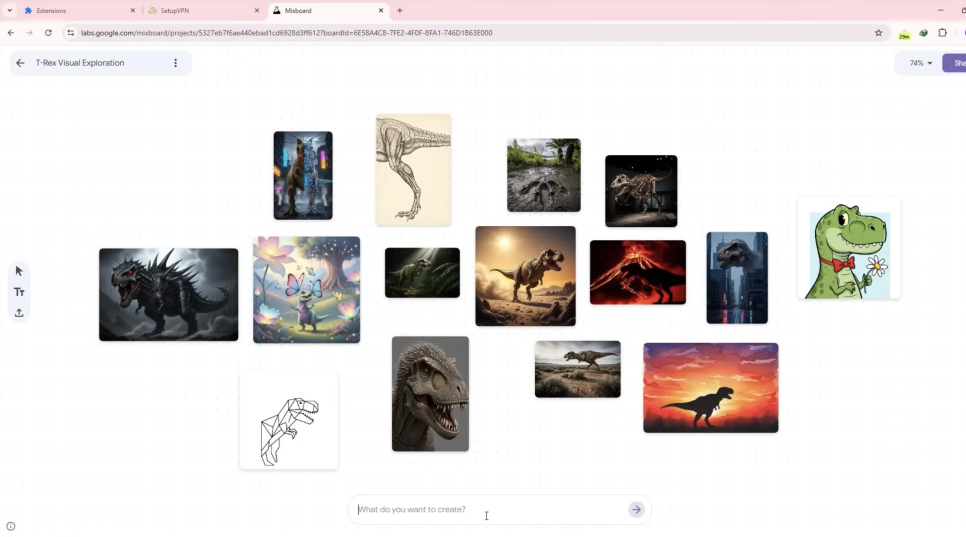Switch to the Extensions tab
966x537 pixels.
[79, 10]
